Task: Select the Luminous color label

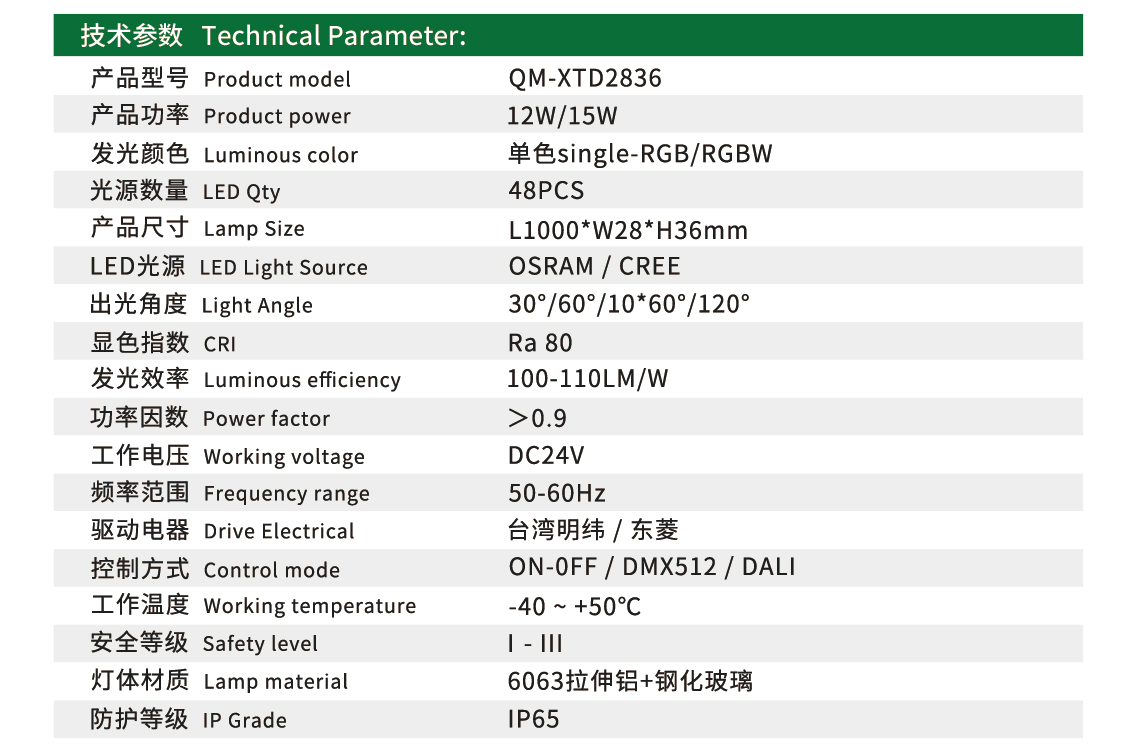Action: pyautogui.click(x=280, y=155)
